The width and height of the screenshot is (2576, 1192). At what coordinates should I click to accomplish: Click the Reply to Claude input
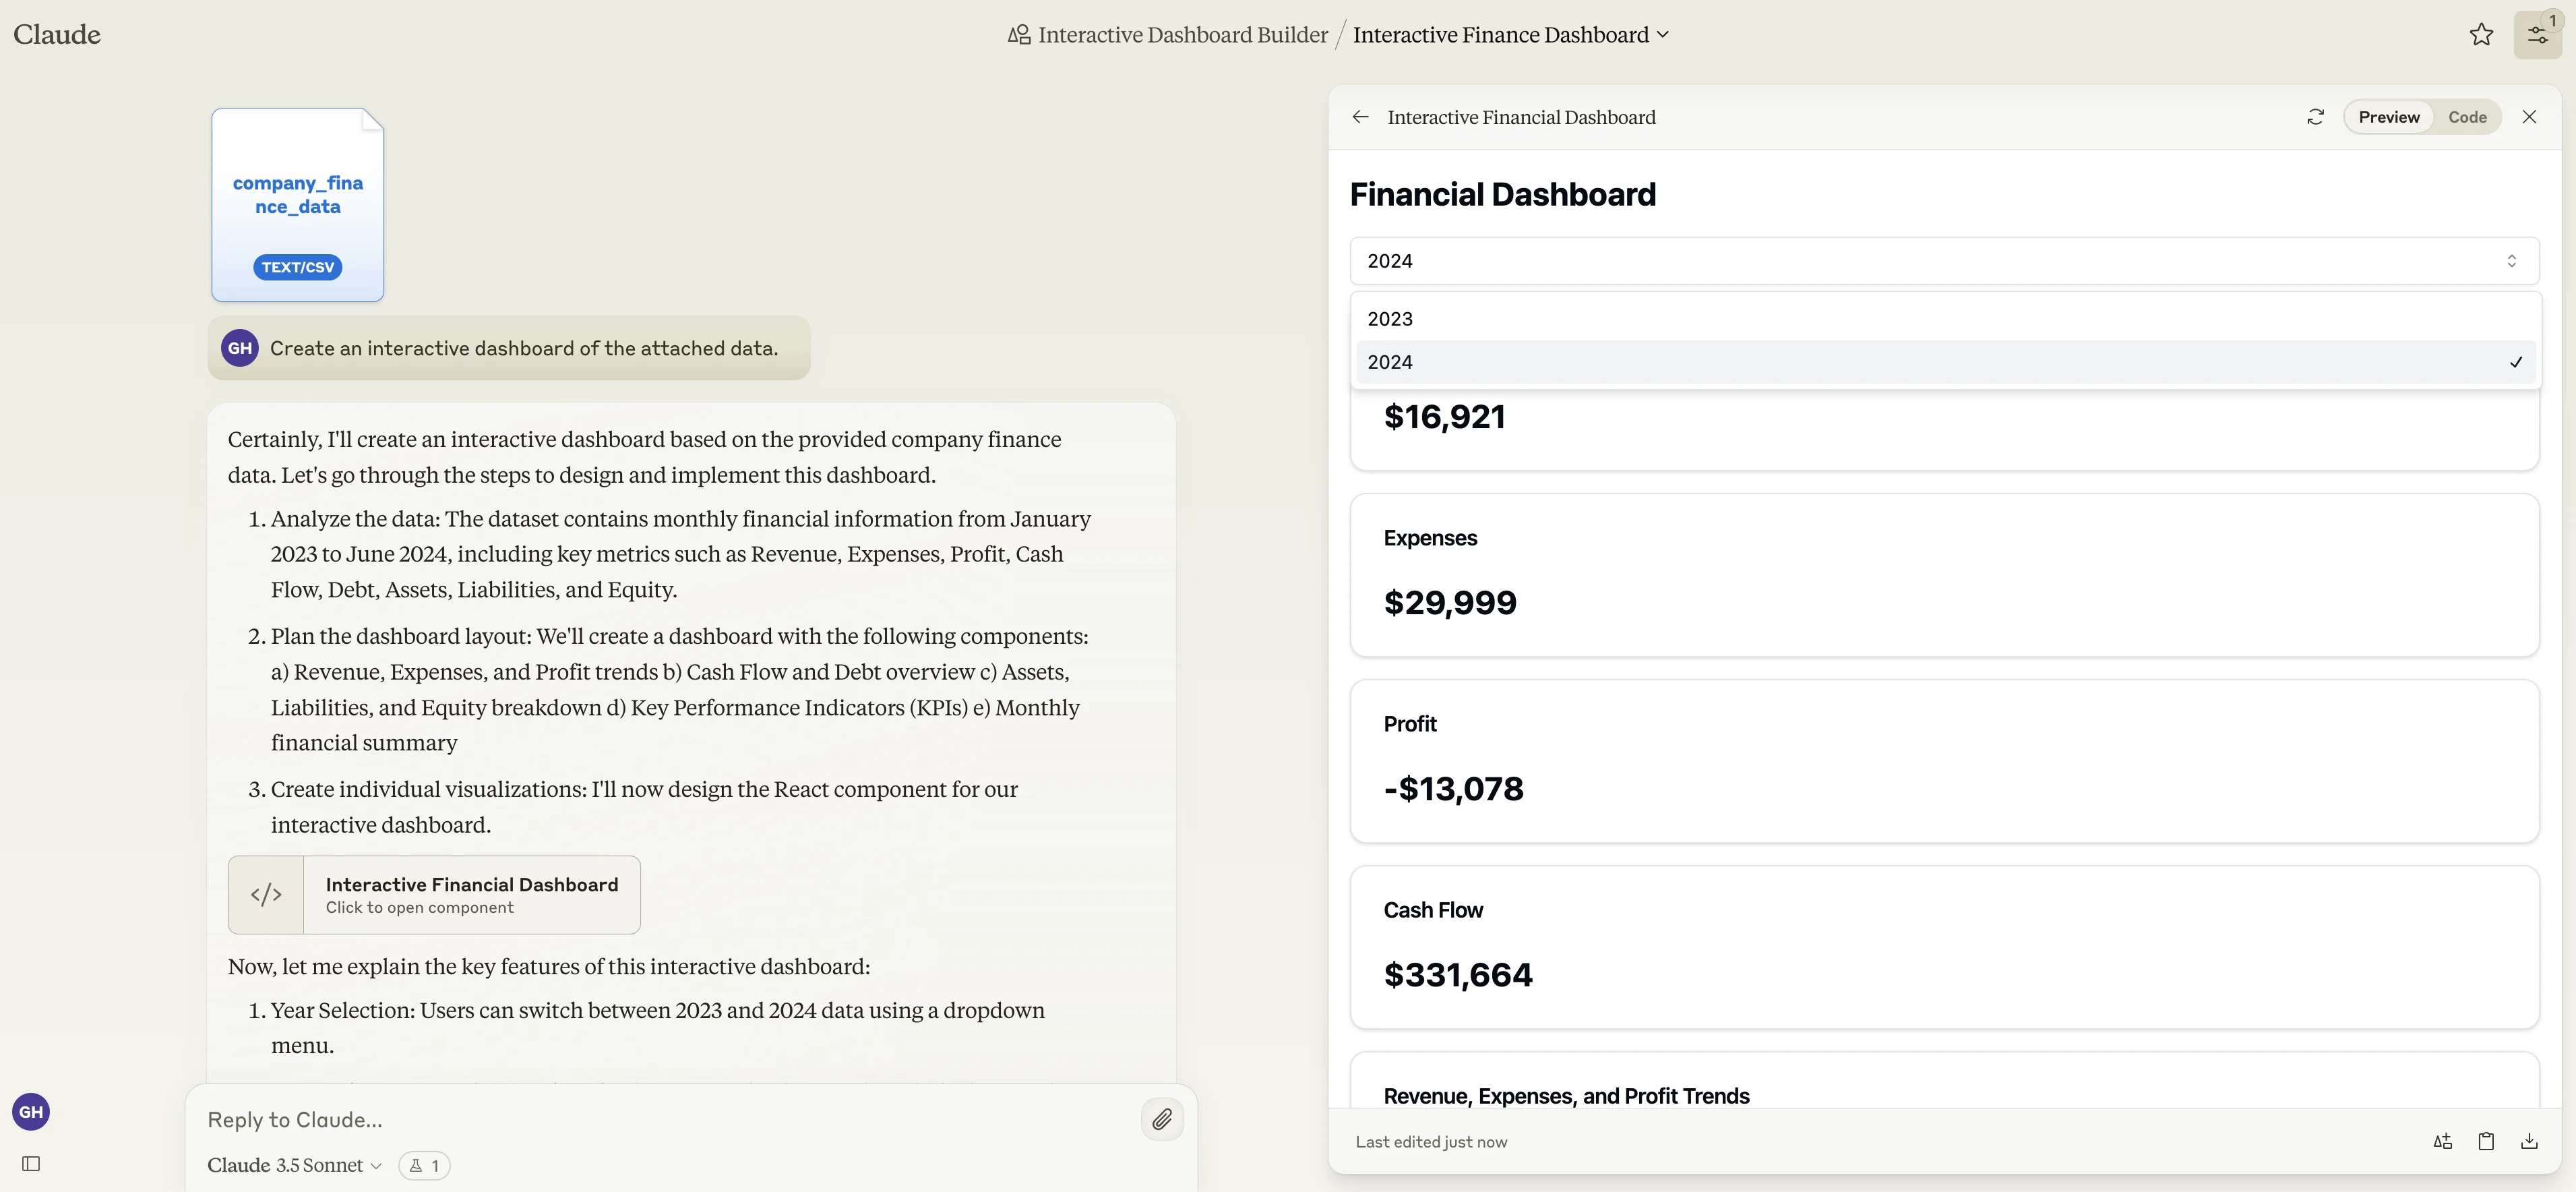(x=660, y=1120)
